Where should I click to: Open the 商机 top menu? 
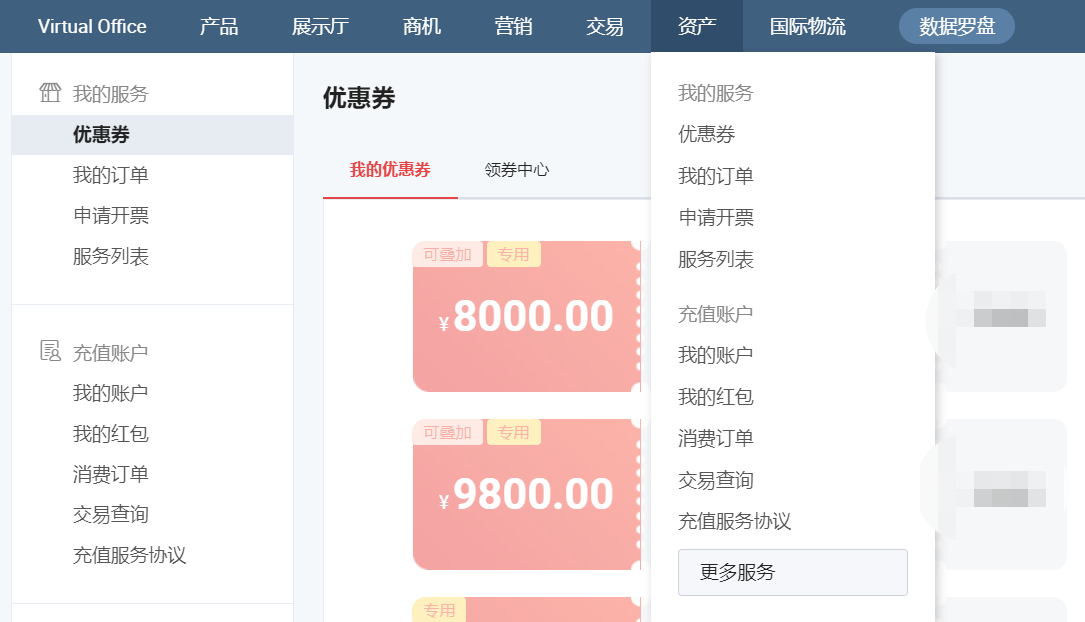421,26
